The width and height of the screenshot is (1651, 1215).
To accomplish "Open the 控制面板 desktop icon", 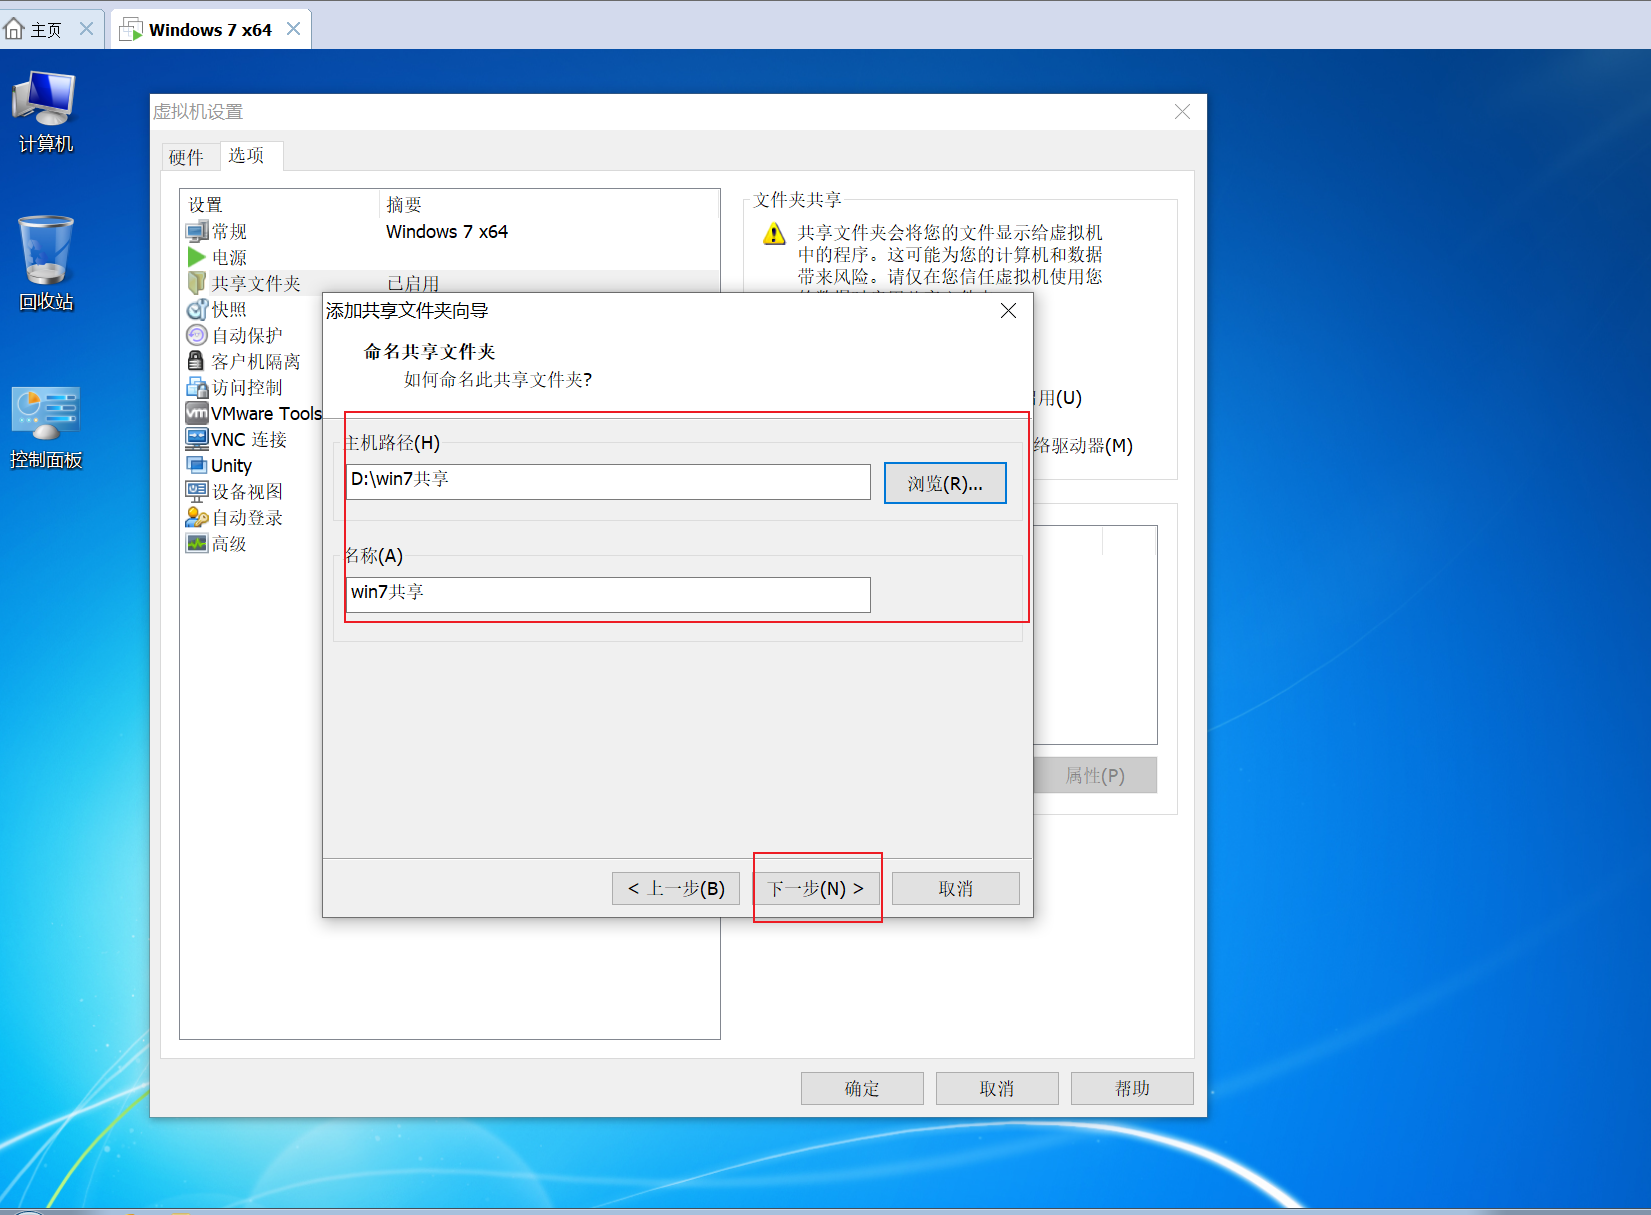I will (45, 428).
